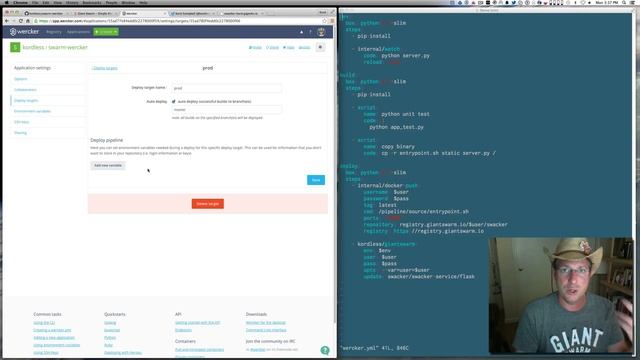The height and width of the screenshot is (360, 640).
Task: Click the green application square icon
Action: coord(15,47)
